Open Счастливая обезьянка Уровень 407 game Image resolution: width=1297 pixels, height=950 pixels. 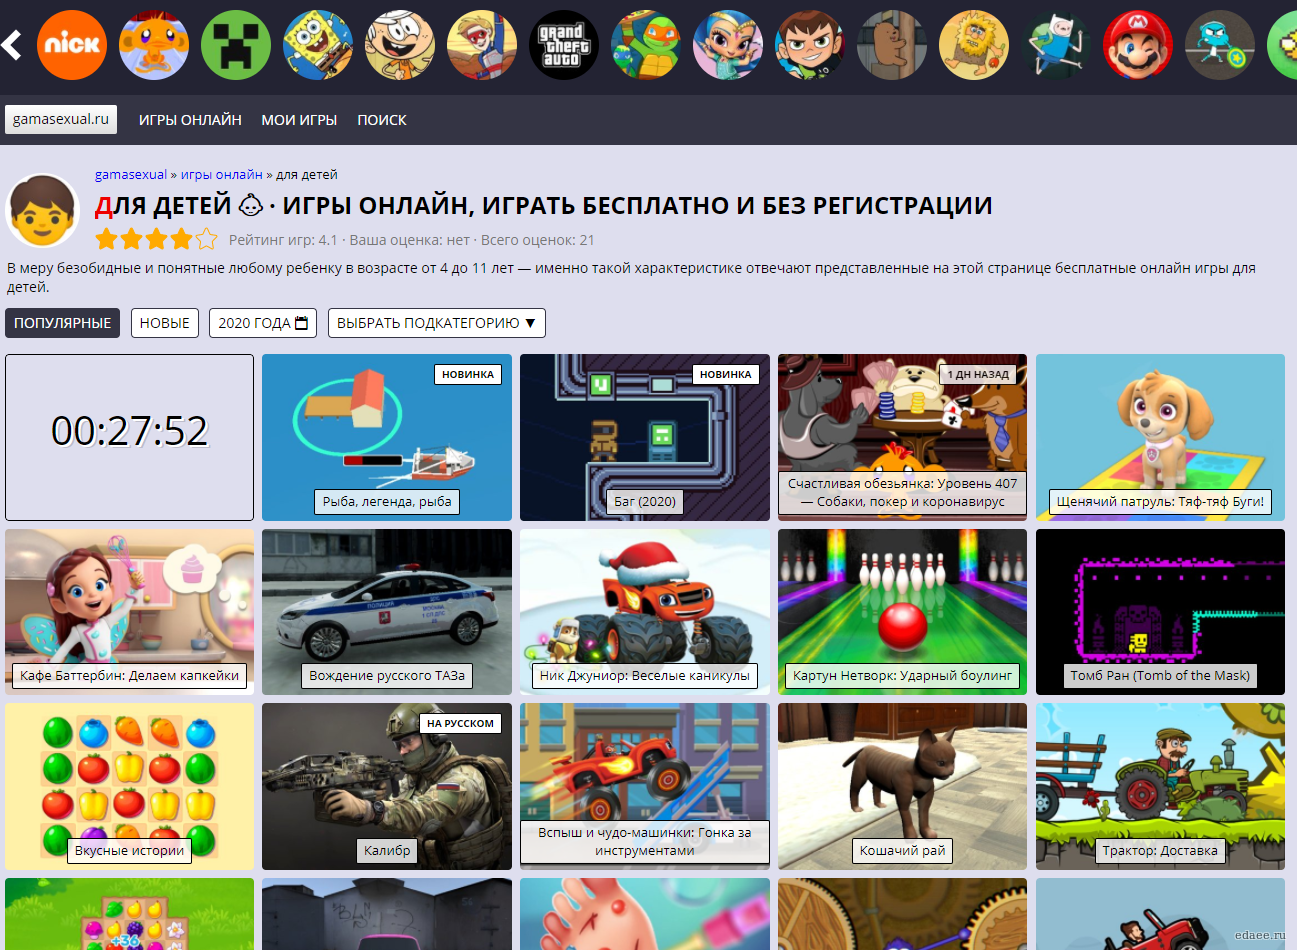pos(902,437)
